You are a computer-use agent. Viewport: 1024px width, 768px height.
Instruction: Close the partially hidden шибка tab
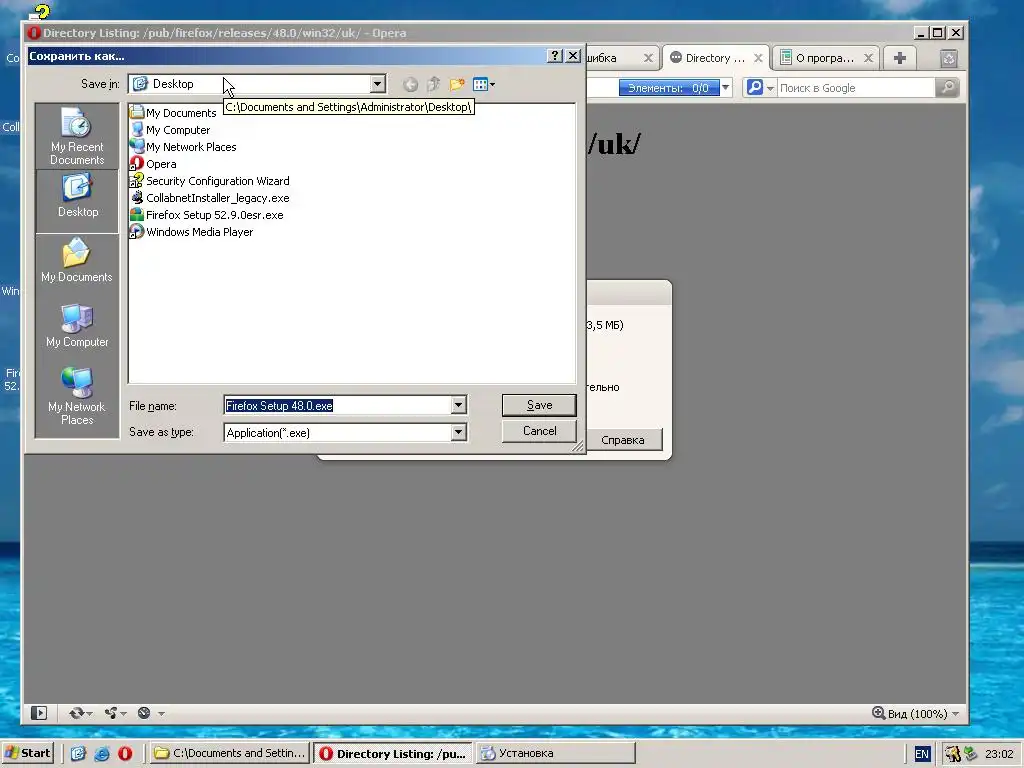click(x=648, y=58)
